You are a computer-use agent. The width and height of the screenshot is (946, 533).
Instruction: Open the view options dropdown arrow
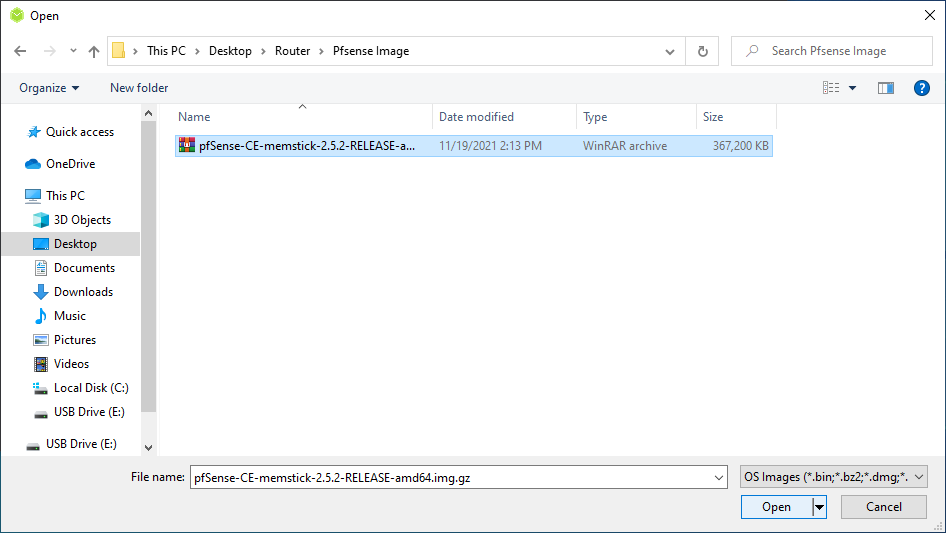[x=852, y=88]
